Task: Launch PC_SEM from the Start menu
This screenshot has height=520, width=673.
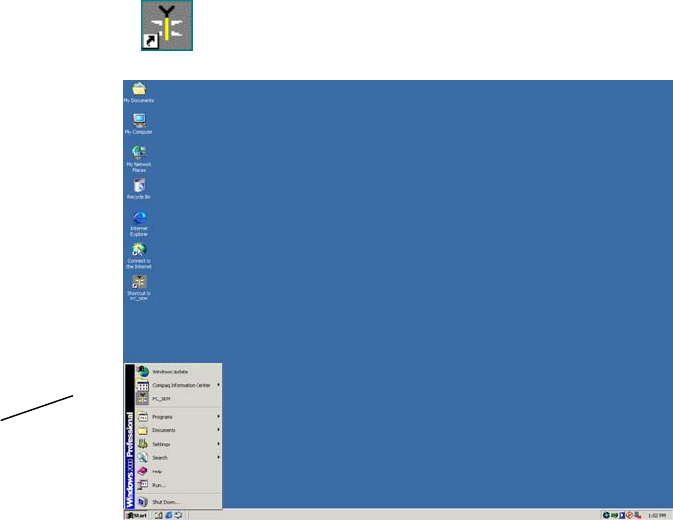Action: [179, 399]
